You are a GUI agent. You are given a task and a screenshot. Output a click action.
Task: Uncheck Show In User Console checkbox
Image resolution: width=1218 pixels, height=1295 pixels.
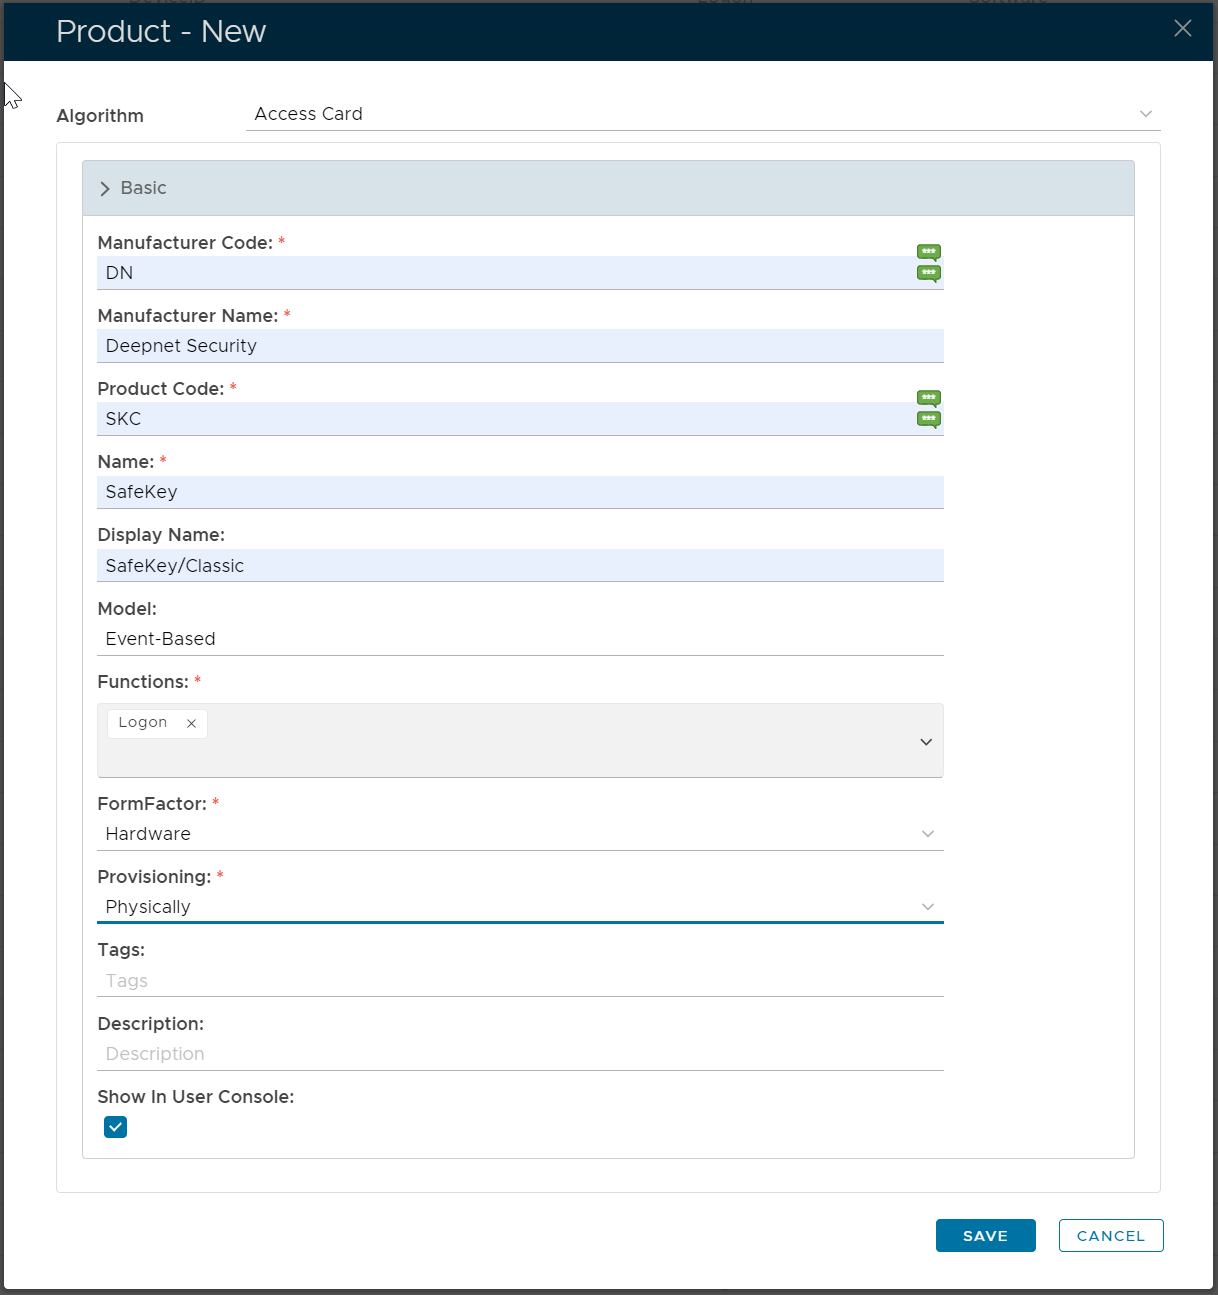coord(116,1127)
